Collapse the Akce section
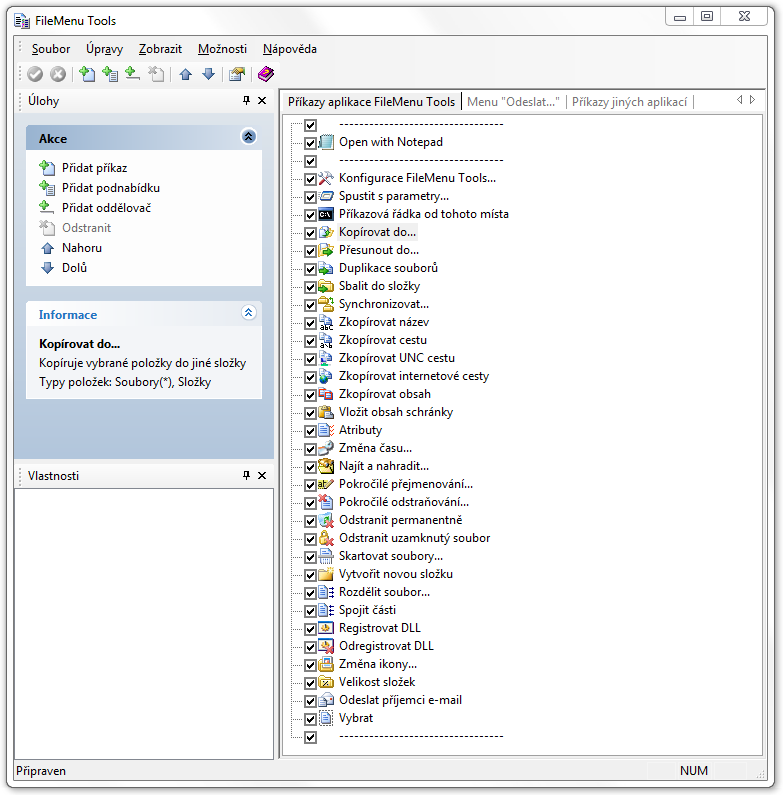 click(x=248, y=137)
